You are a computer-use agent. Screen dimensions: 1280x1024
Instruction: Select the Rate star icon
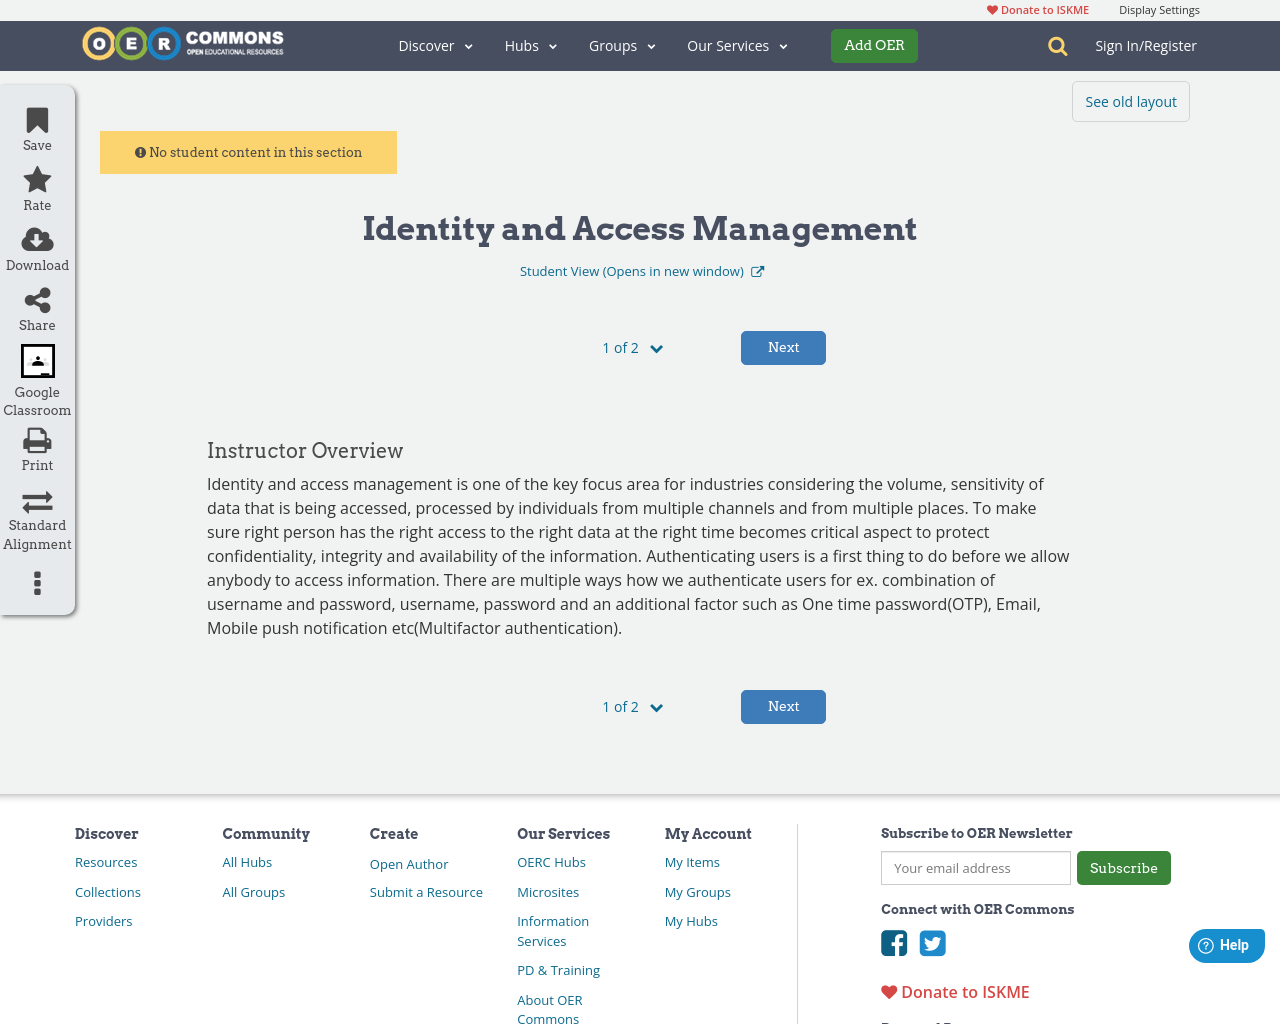(36, 178)
